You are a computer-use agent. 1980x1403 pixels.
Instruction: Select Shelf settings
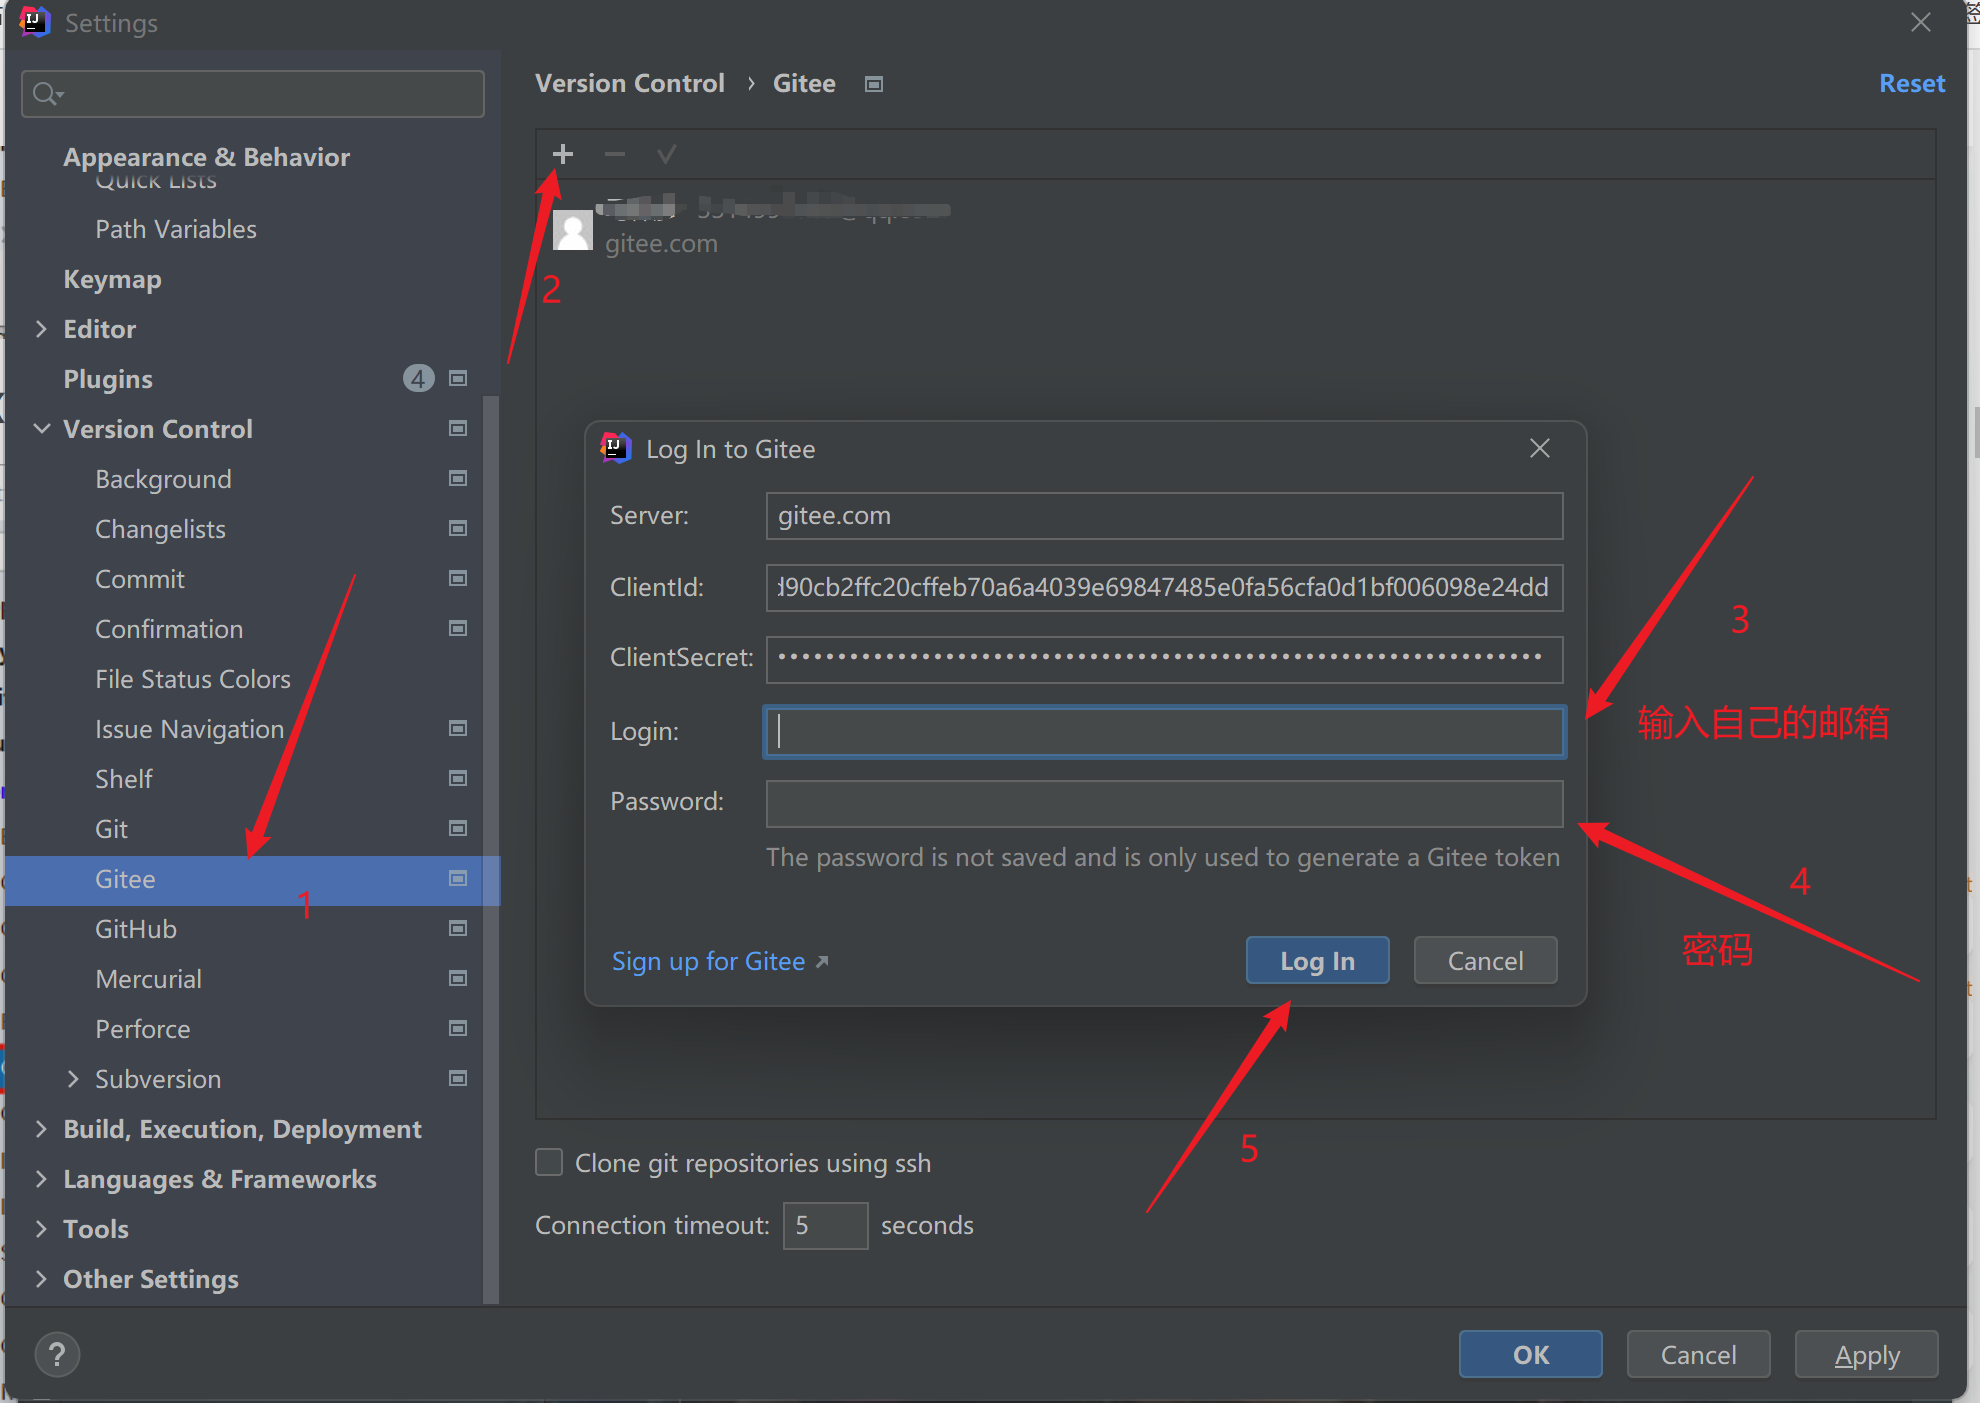pyautogui.click(x=124, y=779)
